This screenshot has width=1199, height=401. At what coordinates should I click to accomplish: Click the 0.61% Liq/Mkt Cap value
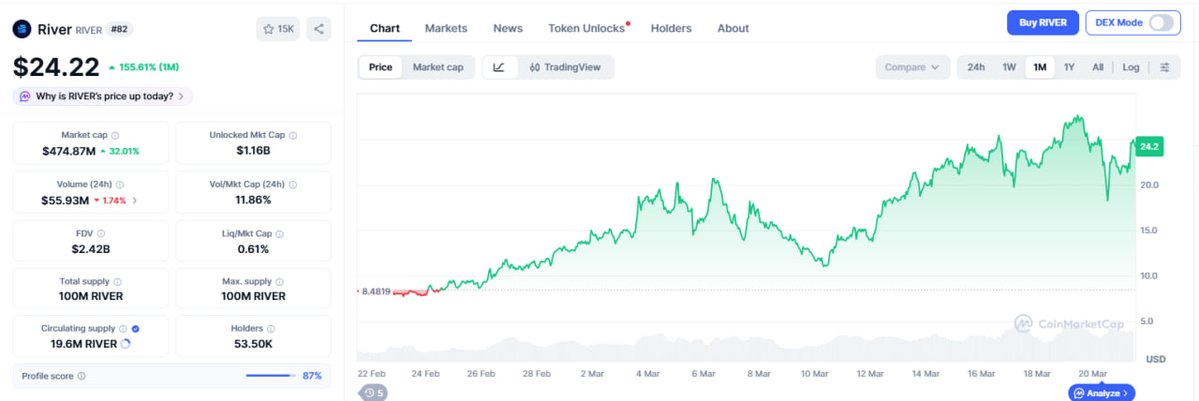coord(253,249)
